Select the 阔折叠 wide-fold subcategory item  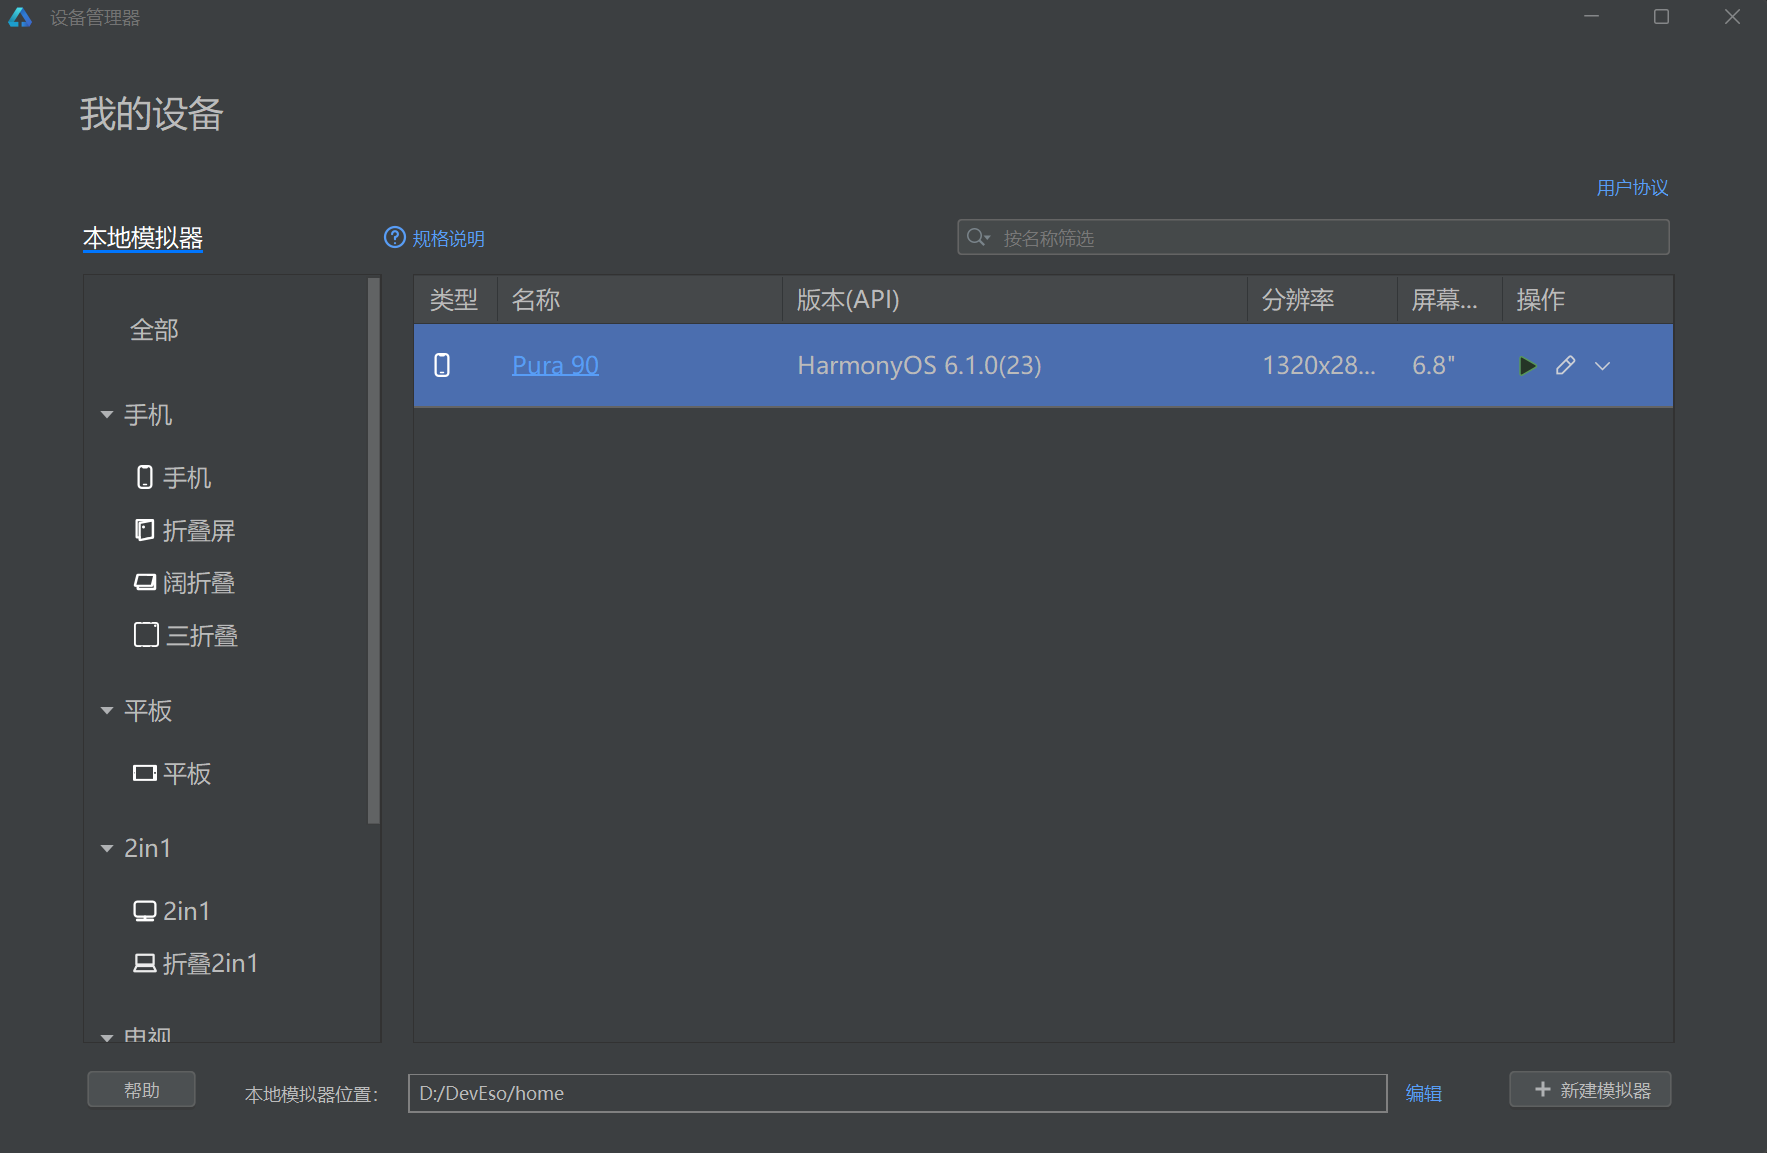185,583
